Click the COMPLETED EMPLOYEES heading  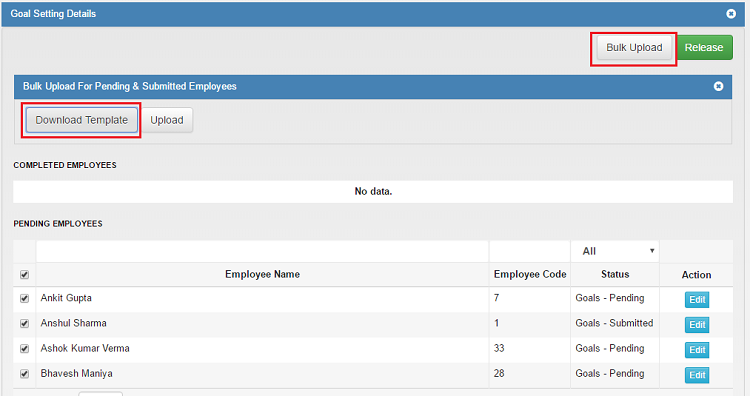[65, 165]
